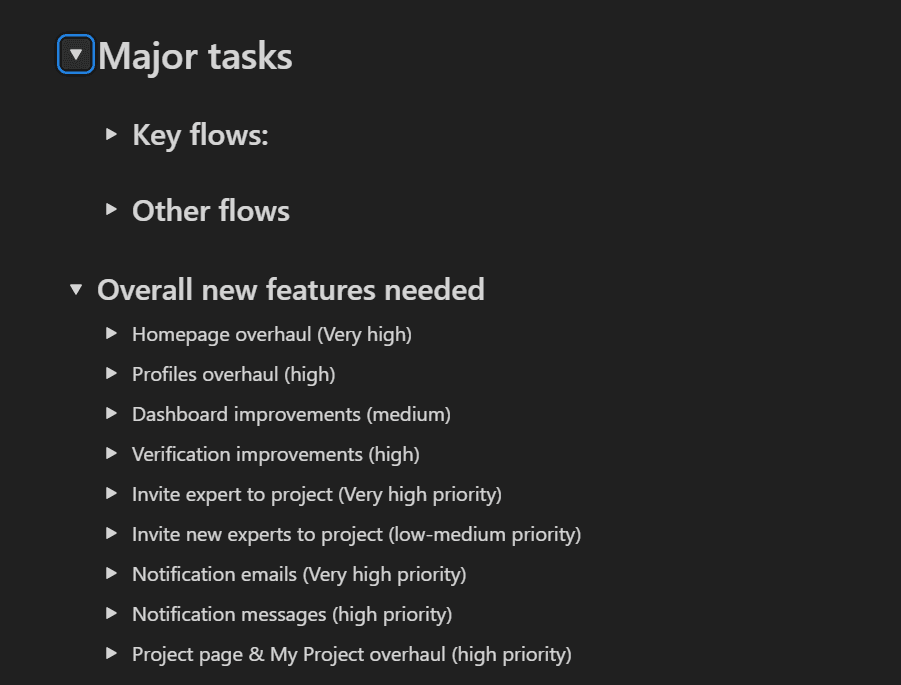Select the Key flows heading text

[200, 134]
